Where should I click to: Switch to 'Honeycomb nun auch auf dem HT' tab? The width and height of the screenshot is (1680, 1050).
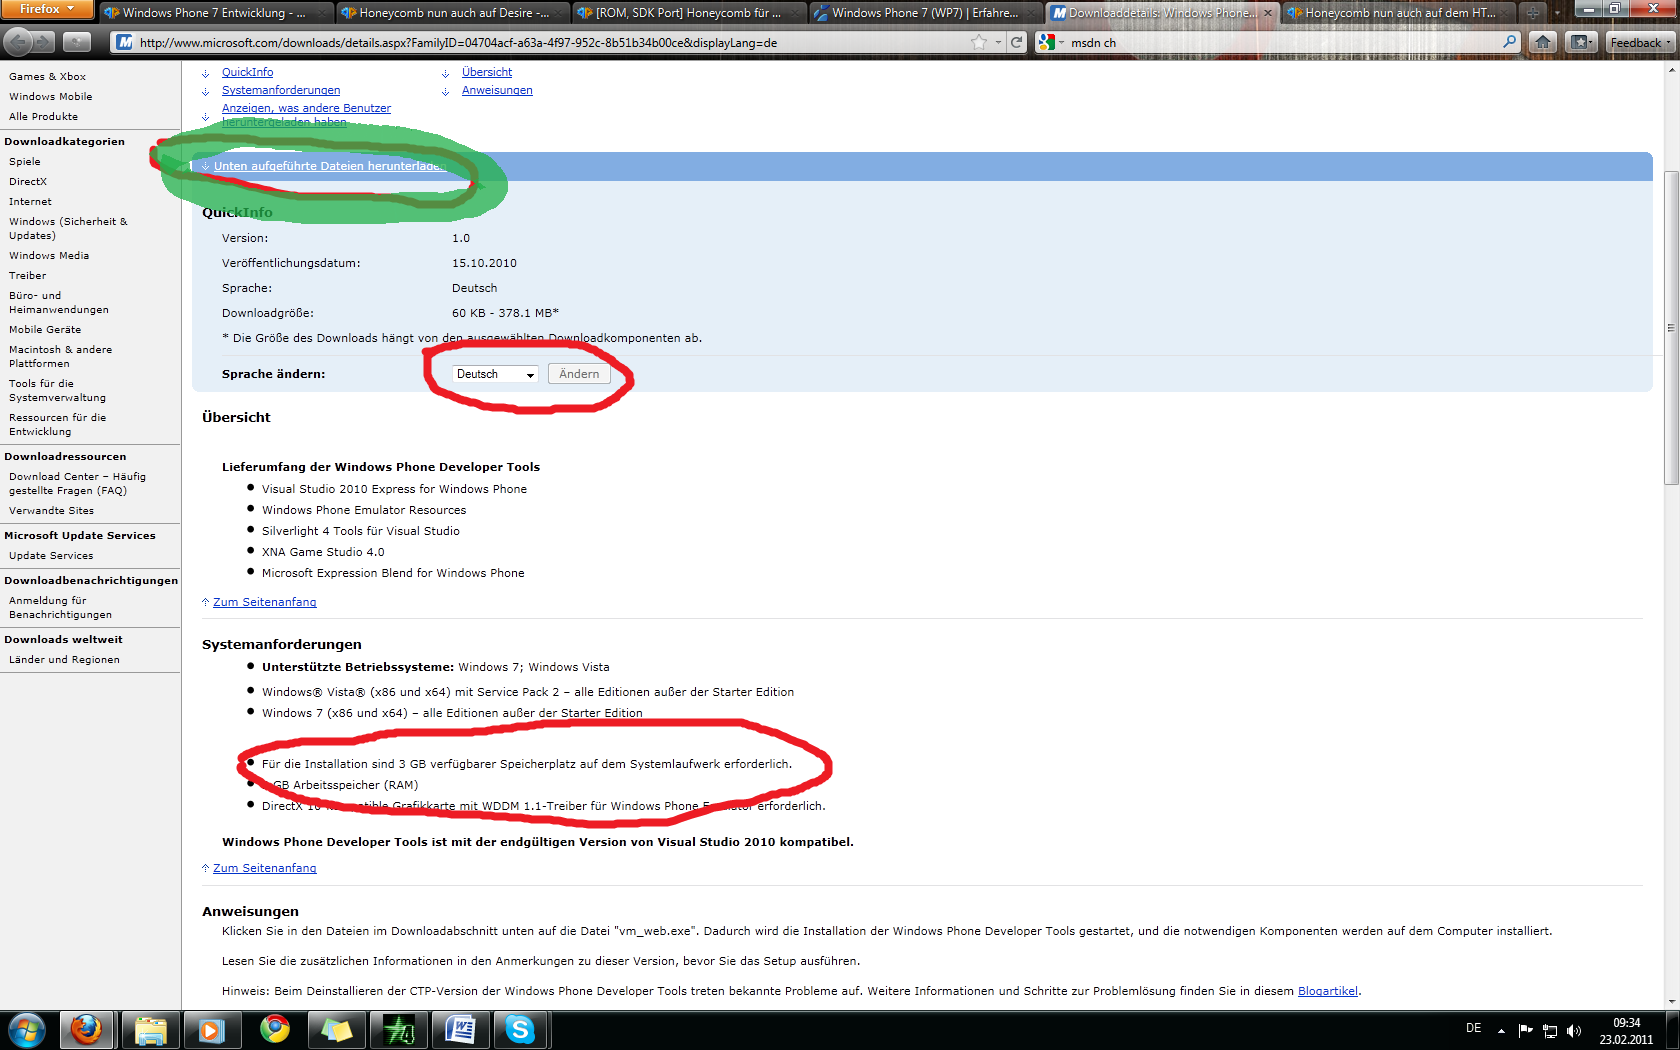tap(1399, 13)
